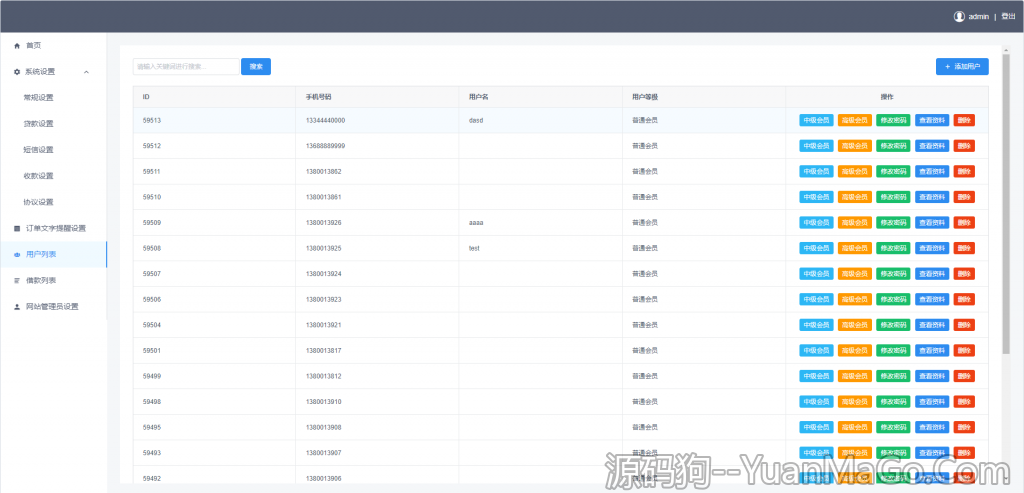Click the home icon beside 首页
The height and width of the screenshot is (493, 1024).
tap(17, 46)
